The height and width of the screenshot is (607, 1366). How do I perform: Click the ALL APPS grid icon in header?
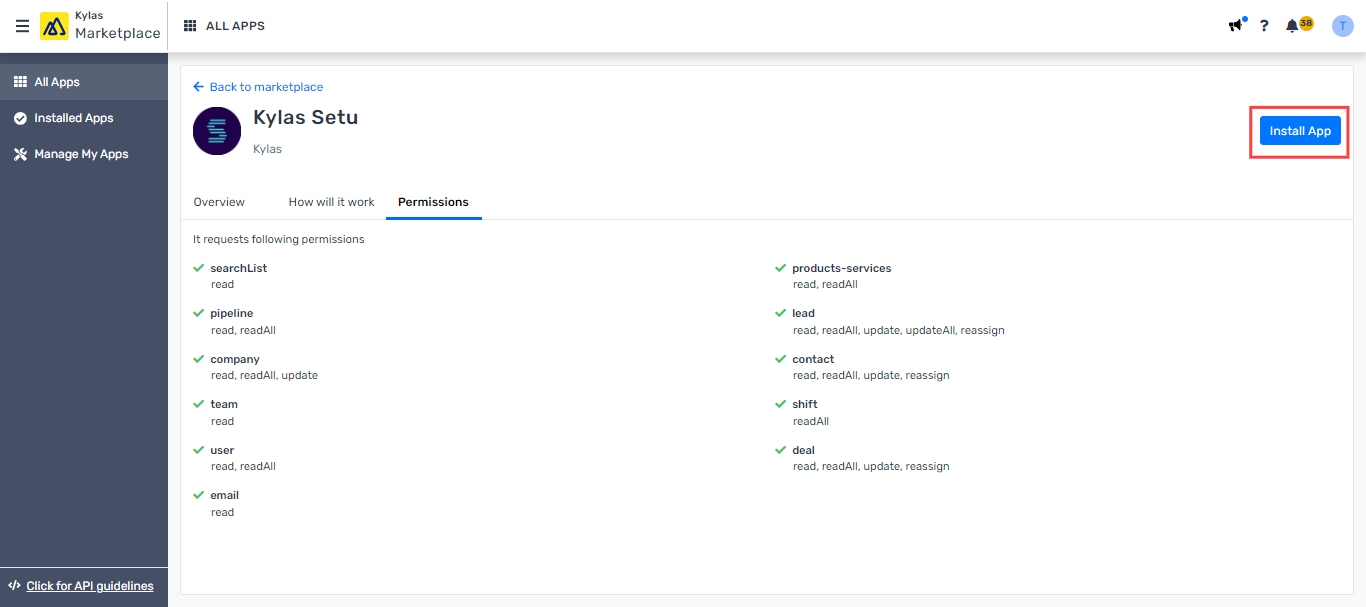[190, 26]
